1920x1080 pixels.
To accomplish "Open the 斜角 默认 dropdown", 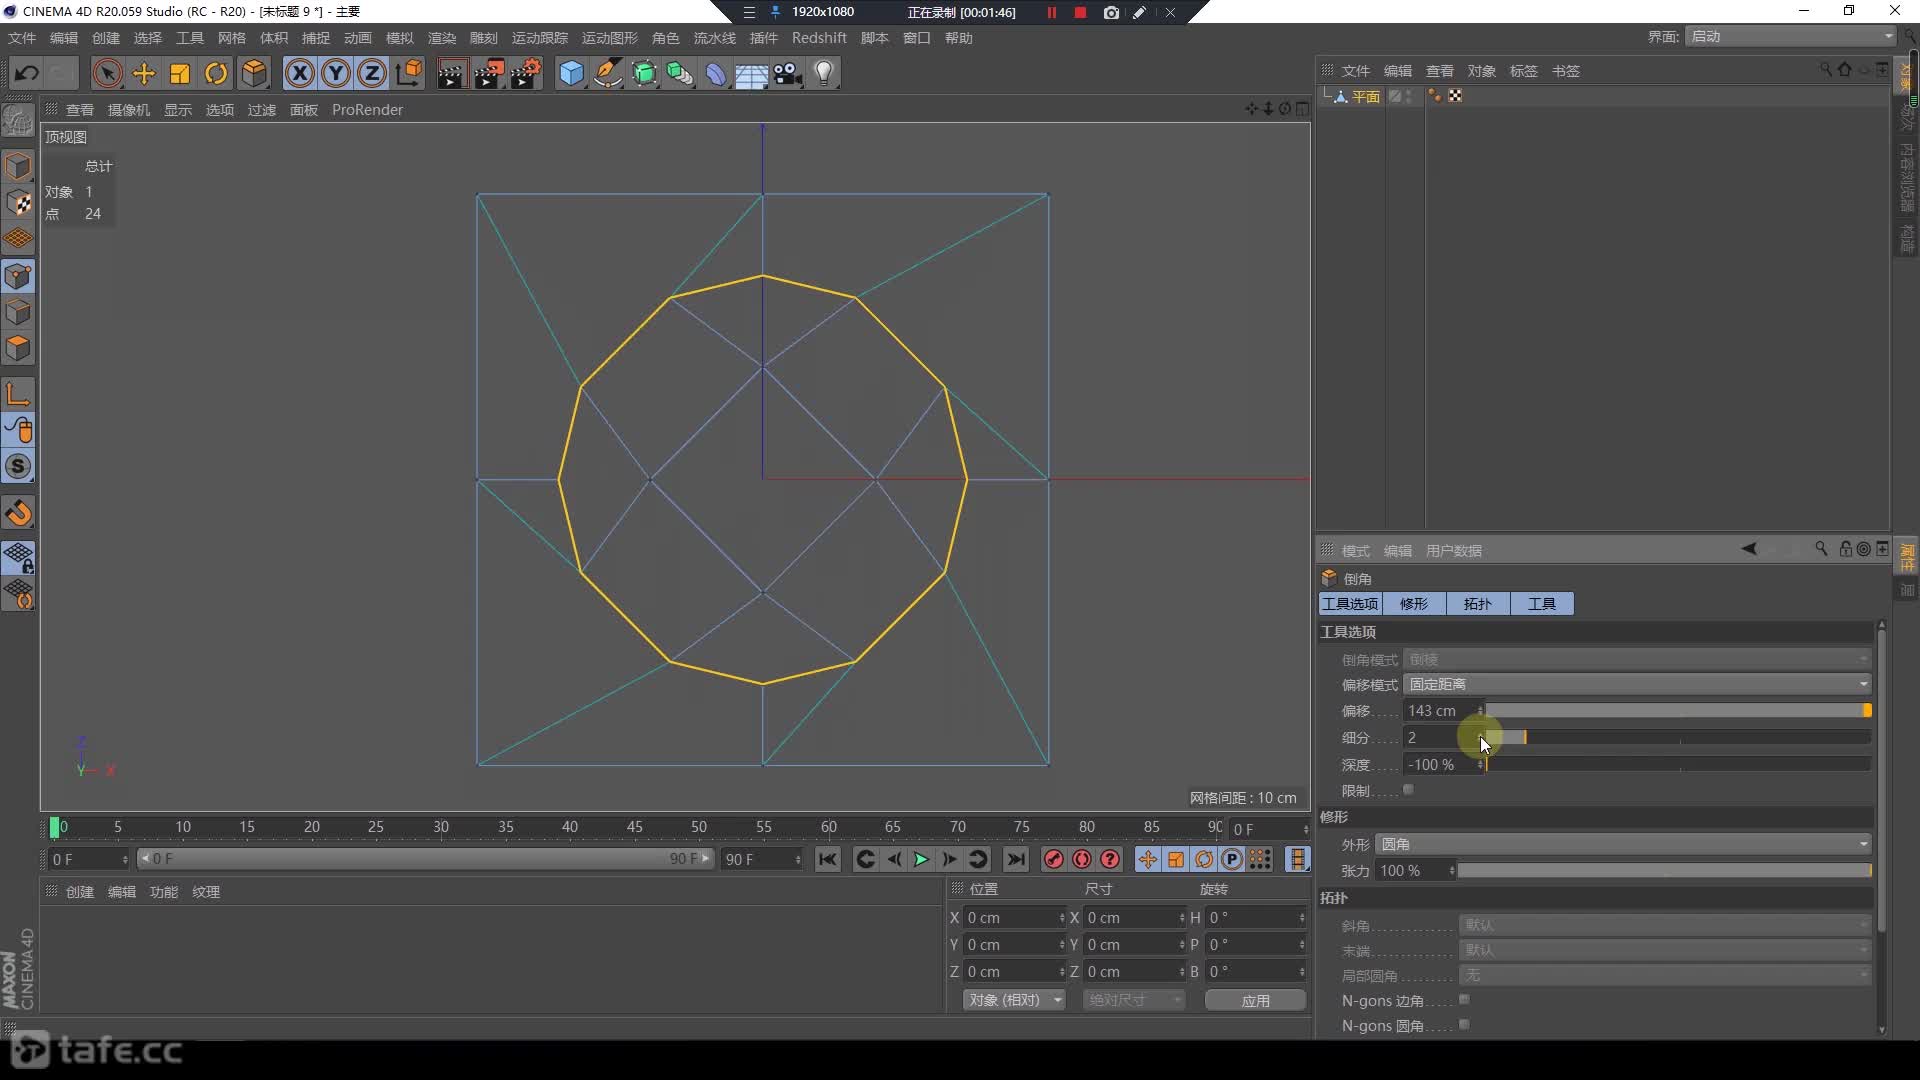I will click(x=1665, y=925).
